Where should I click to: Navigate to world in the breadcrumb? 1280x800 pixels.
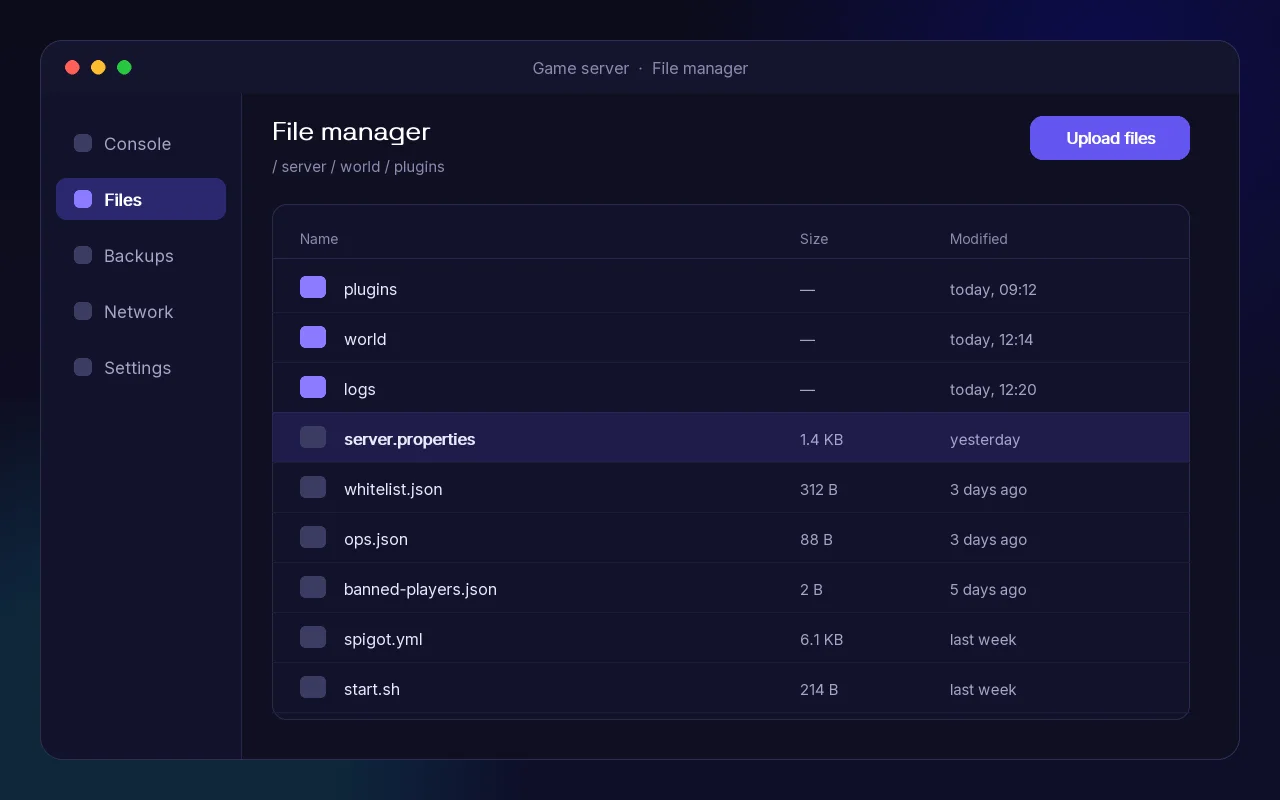click(360, 166)
